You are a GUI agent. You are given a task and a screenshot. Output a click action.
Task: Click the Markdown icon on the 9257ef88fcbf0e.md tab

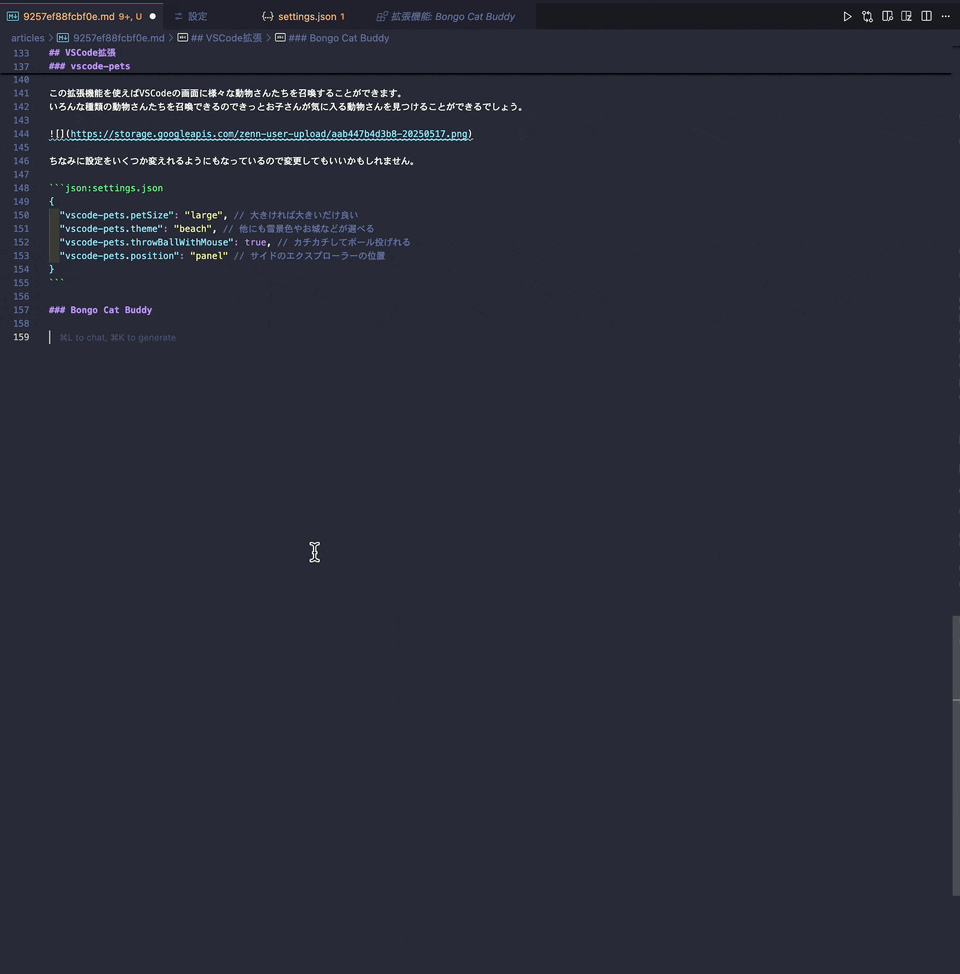pos(13,17)
